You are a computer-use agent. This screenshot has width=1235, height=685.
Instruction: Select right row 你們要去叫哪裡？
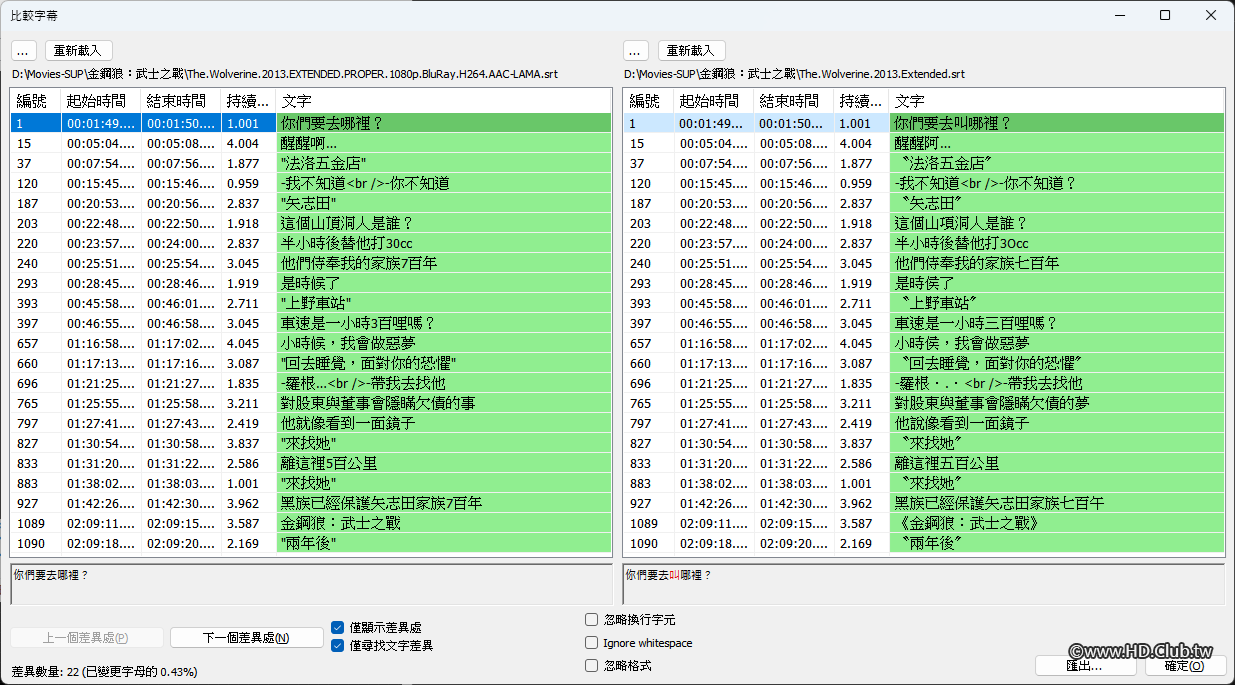pos(924,123)
